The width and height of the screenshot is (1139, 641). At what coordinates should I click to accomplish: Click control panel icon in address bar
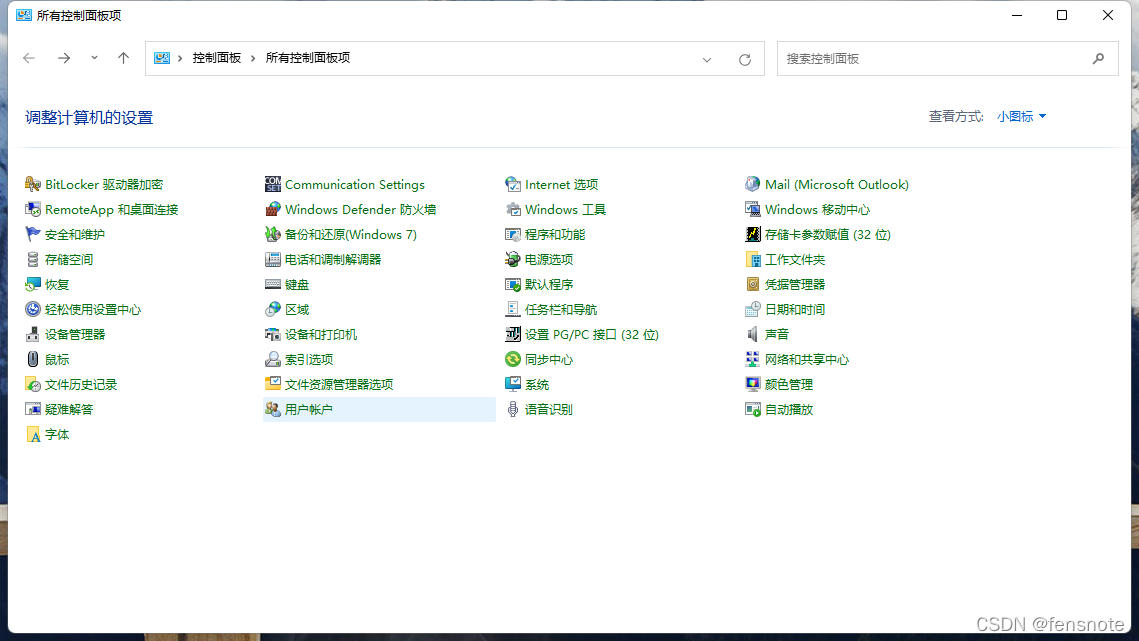tap(162, 58)
